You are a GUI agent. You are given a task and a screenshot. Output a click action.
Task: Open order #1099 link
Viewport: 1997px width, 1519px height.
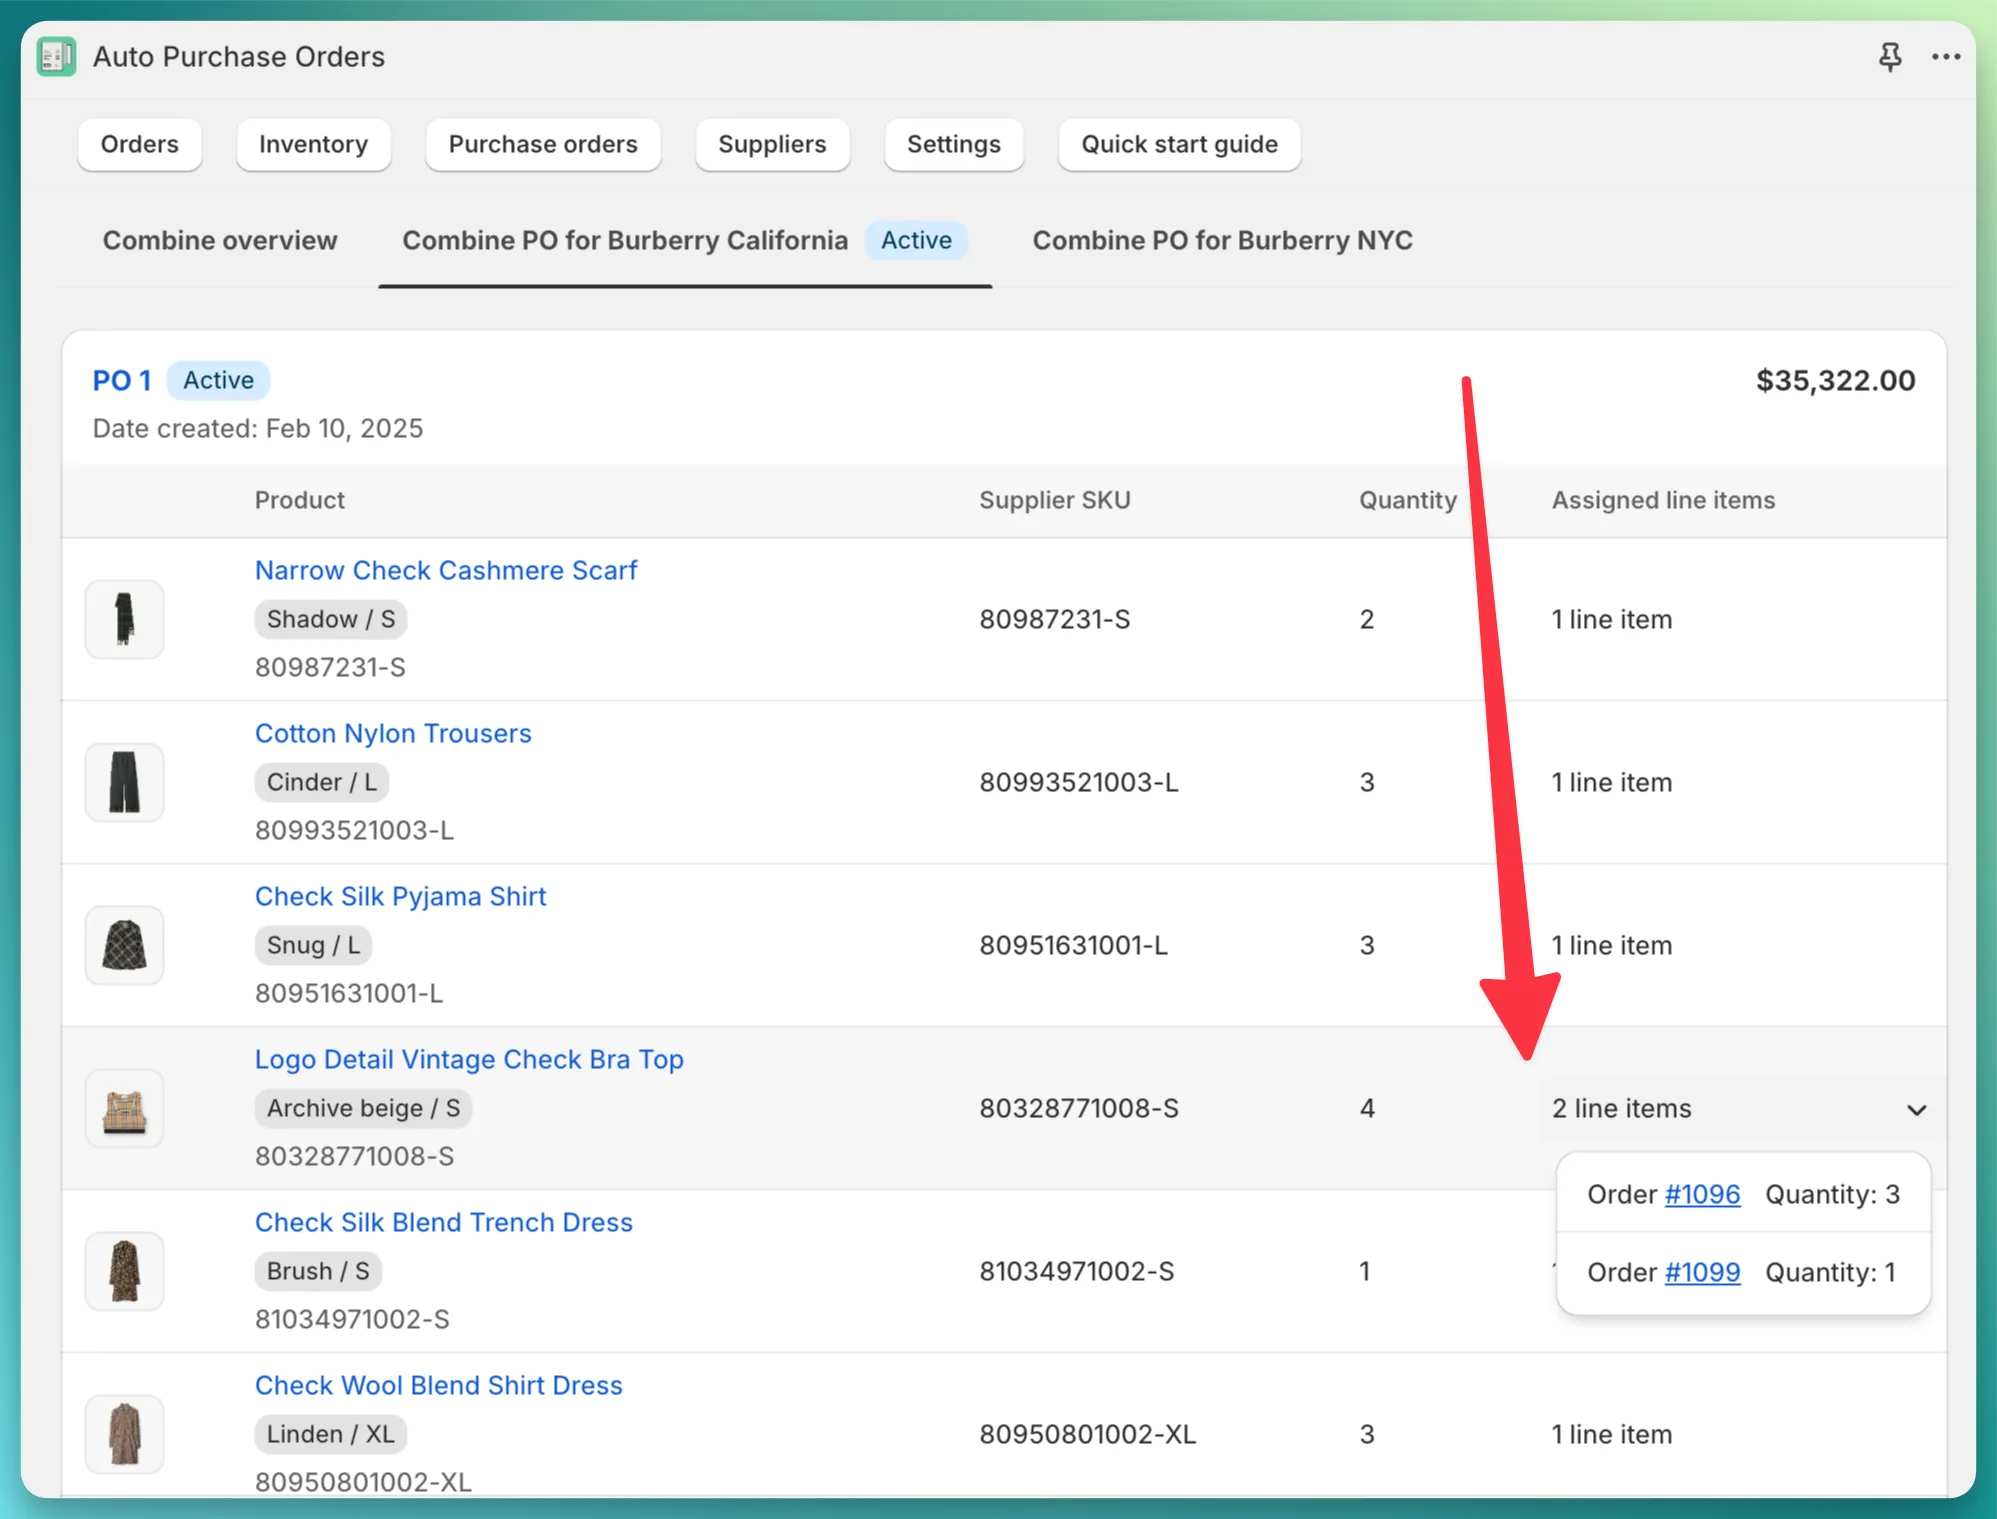click(x=1702, y=1272)
